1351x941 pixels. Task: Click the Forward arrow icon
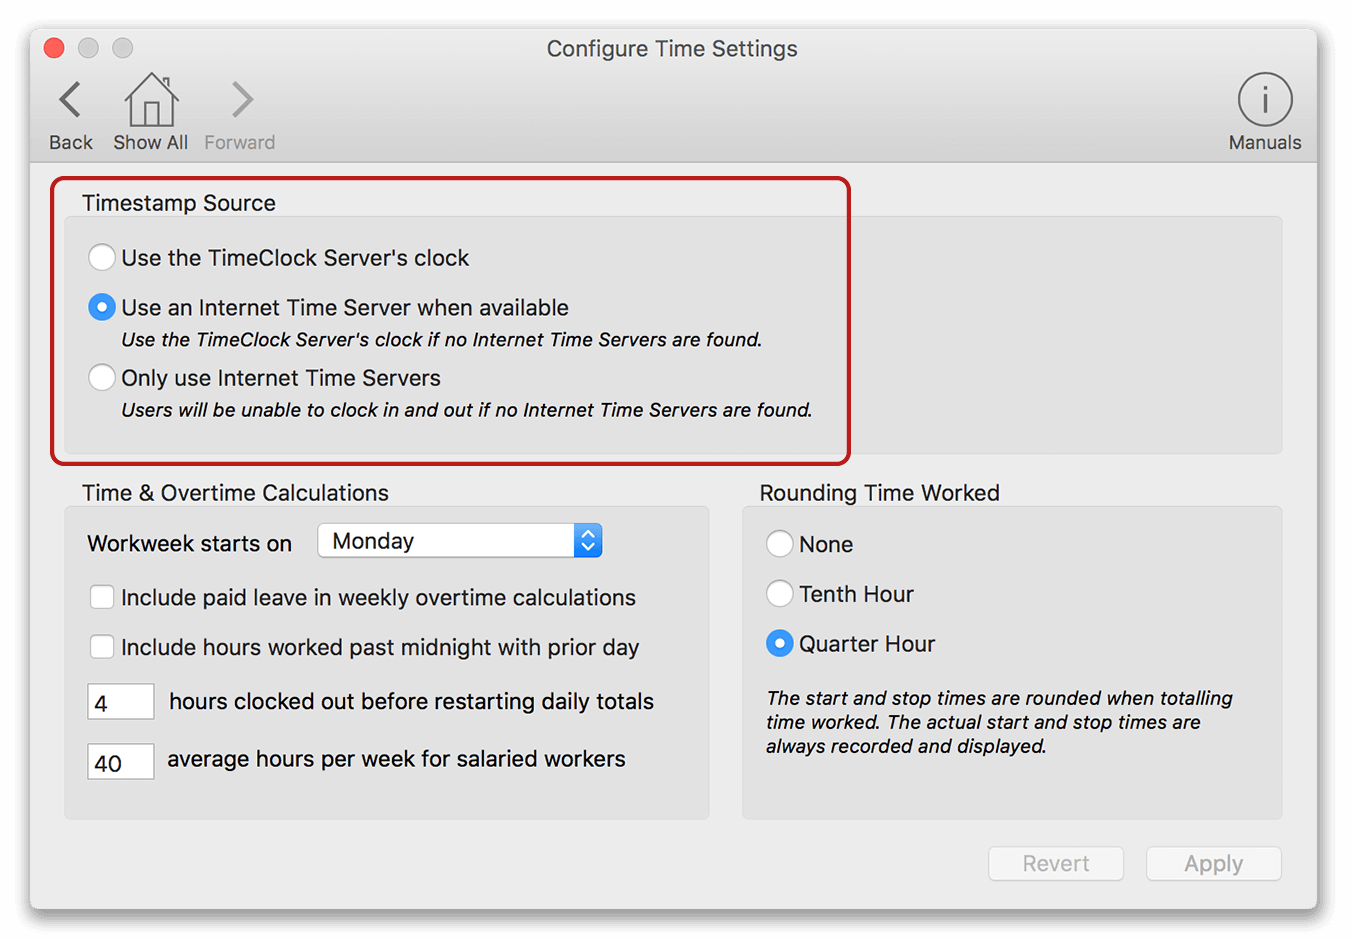pos(241,100)
